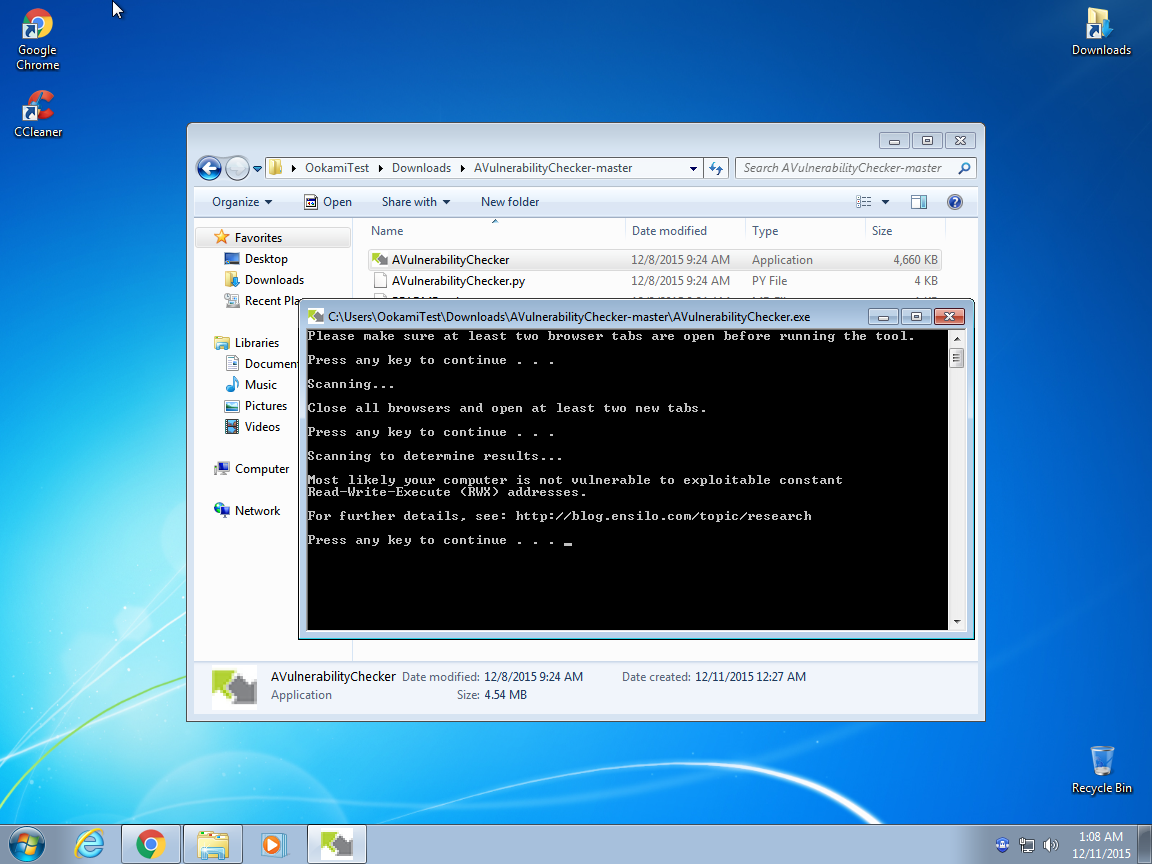
Task: Click the search magnifier icon
Action: 965,168
